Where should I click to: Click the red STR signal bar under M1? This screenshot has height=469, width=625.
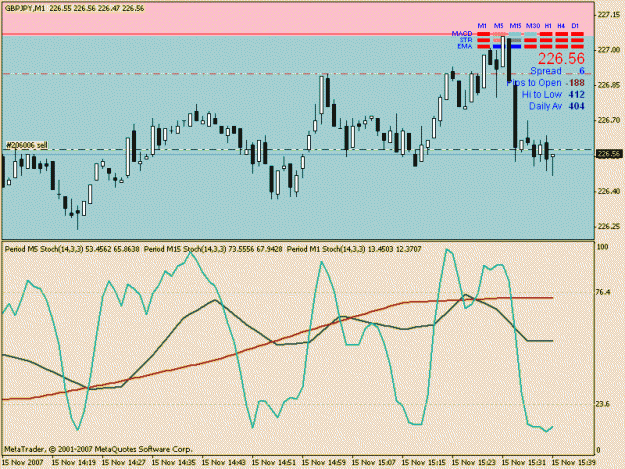pyautogui.click(x=483, y=40)
